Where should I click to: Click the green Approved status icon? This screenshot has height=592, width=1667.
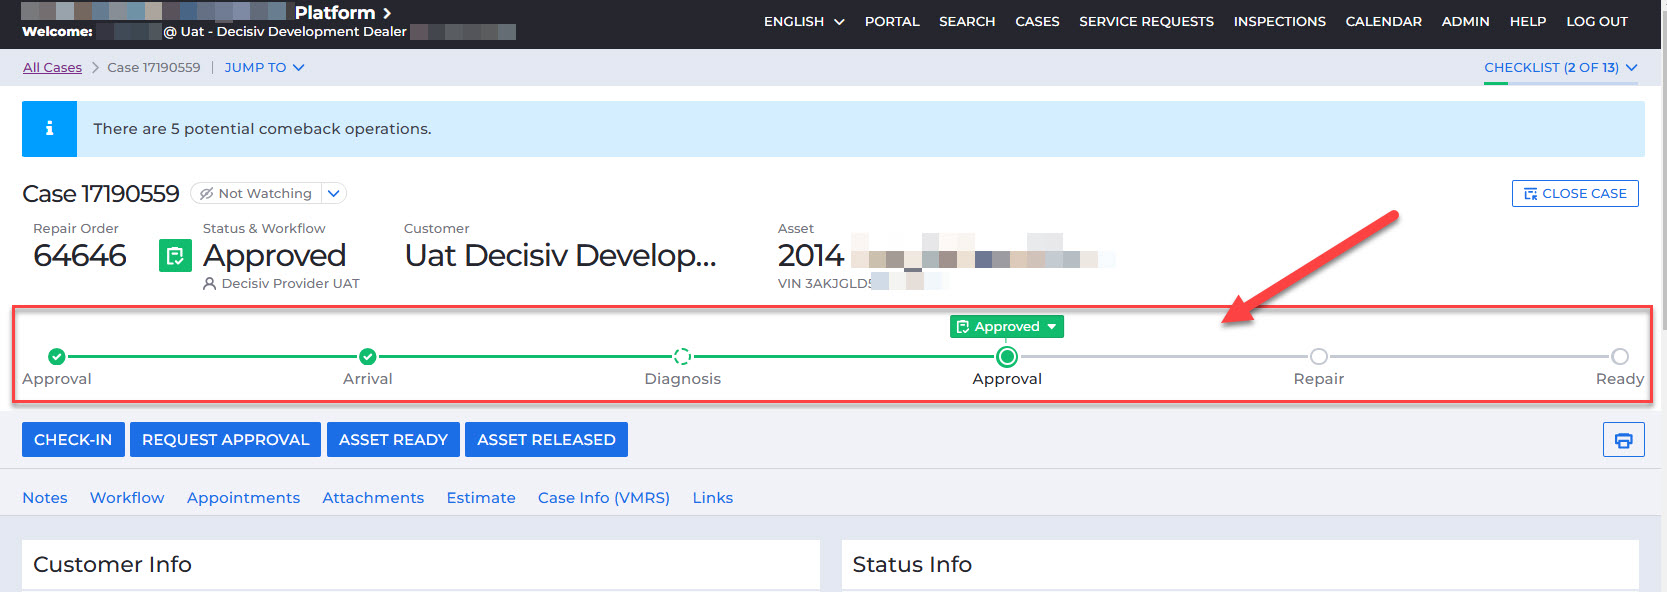click(175, 256)
